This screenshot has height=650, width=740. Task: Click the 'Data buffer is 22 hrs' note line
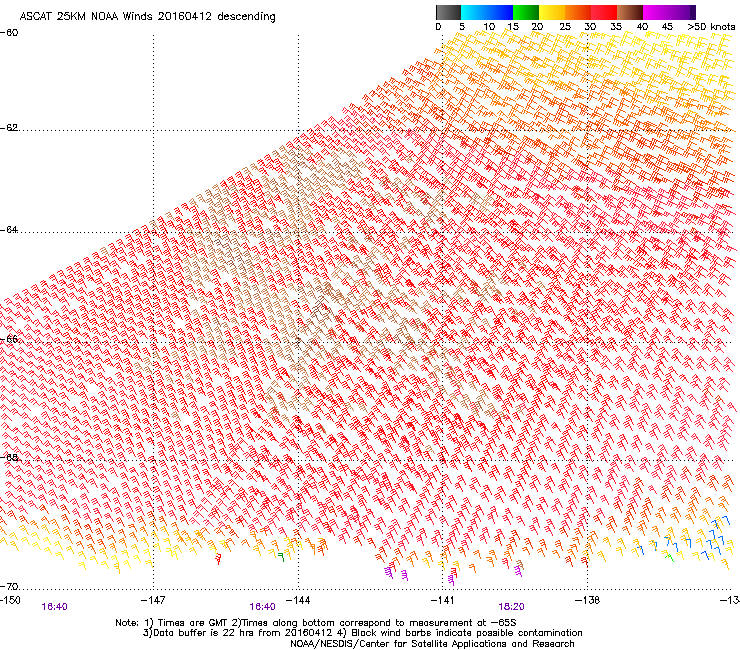362,633
